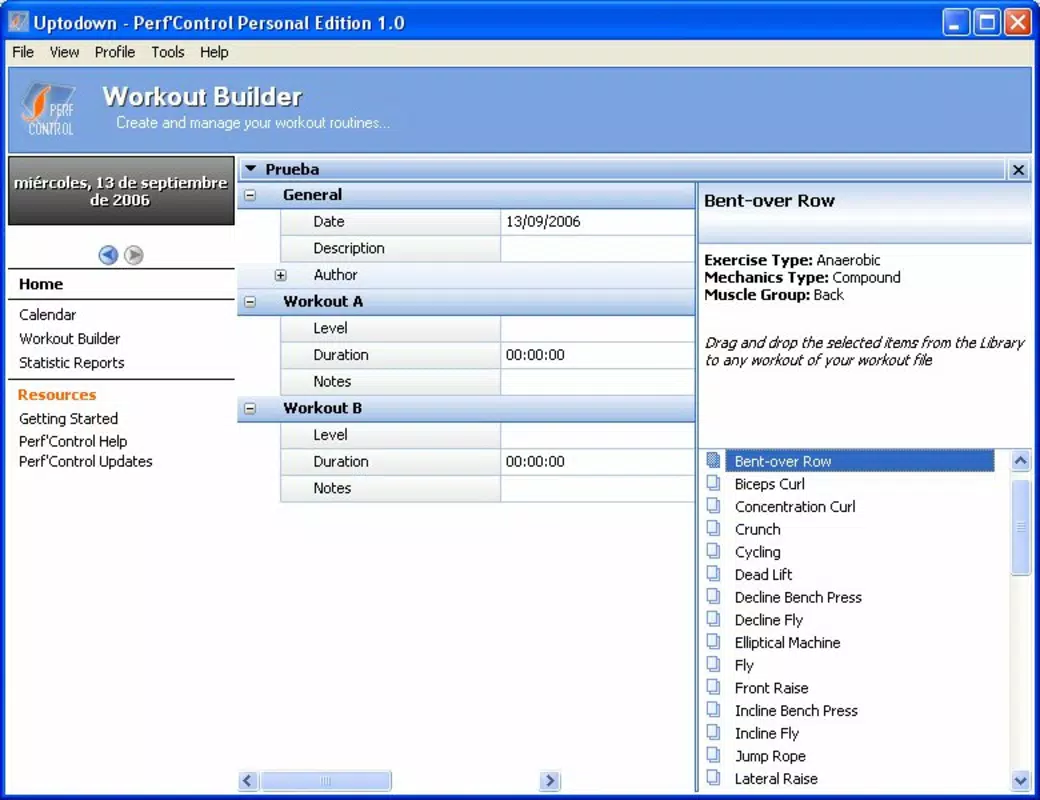
Task: Open Workout Builder from sidebar
Action: point(70,338)
